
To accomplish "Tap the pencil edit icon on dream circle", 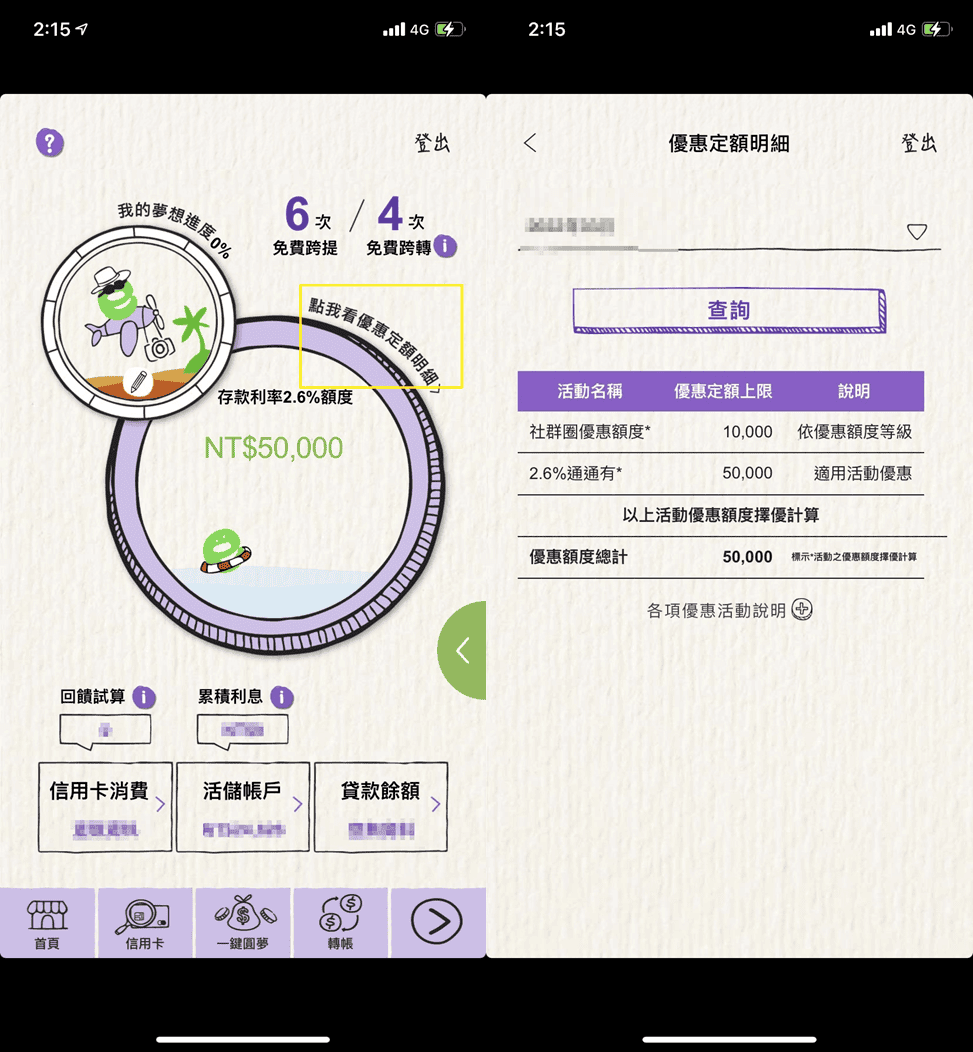I will 138,382.
